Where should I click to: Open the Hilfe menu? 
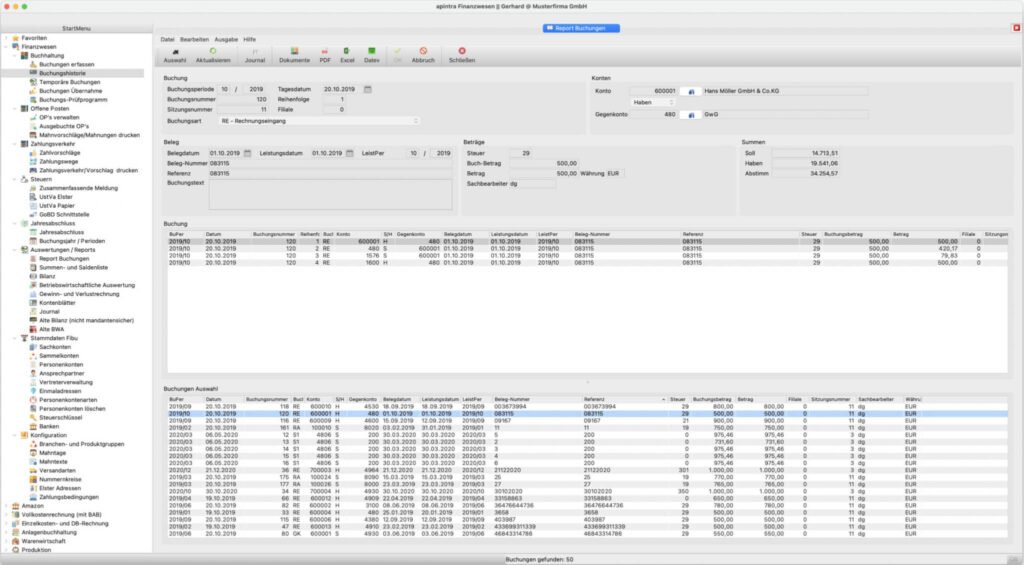coord(249,40)
